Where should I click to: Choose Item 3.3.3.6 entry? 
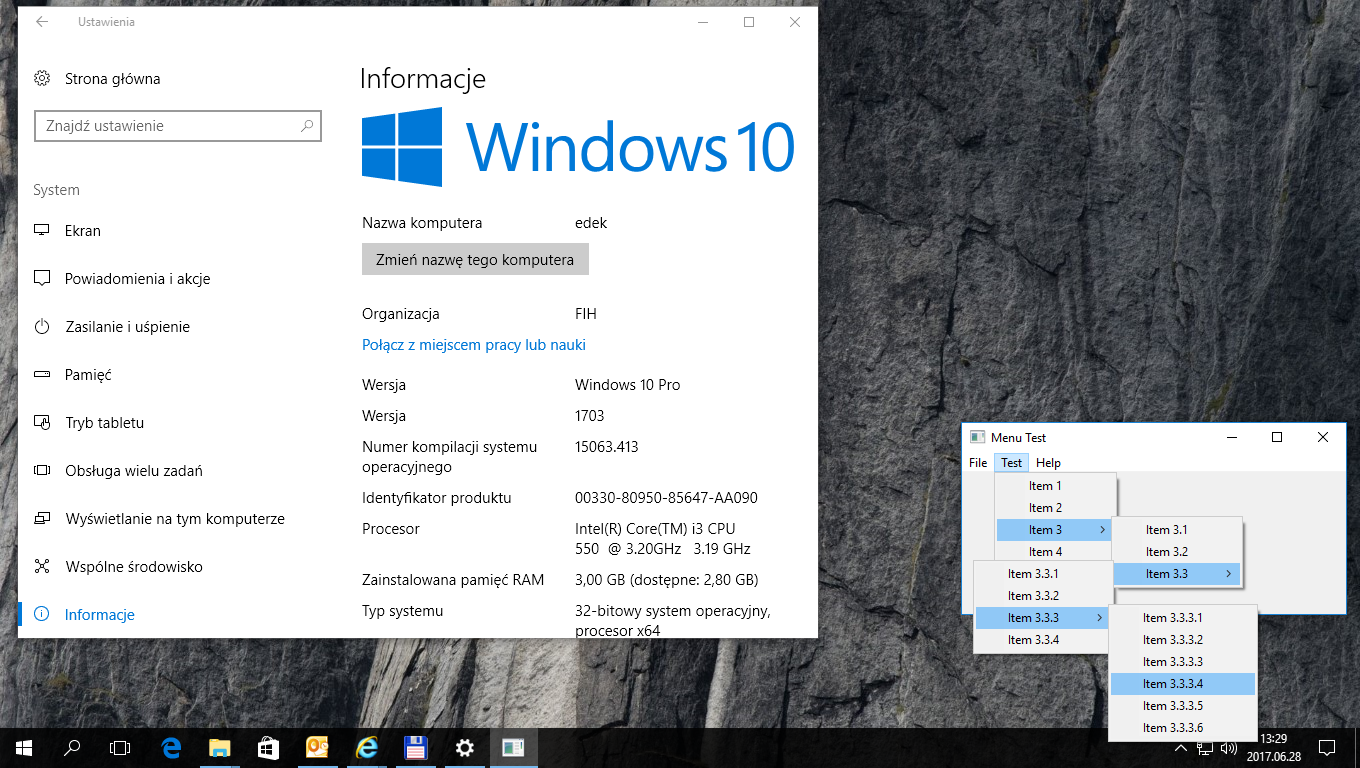tap(1183, 728)
